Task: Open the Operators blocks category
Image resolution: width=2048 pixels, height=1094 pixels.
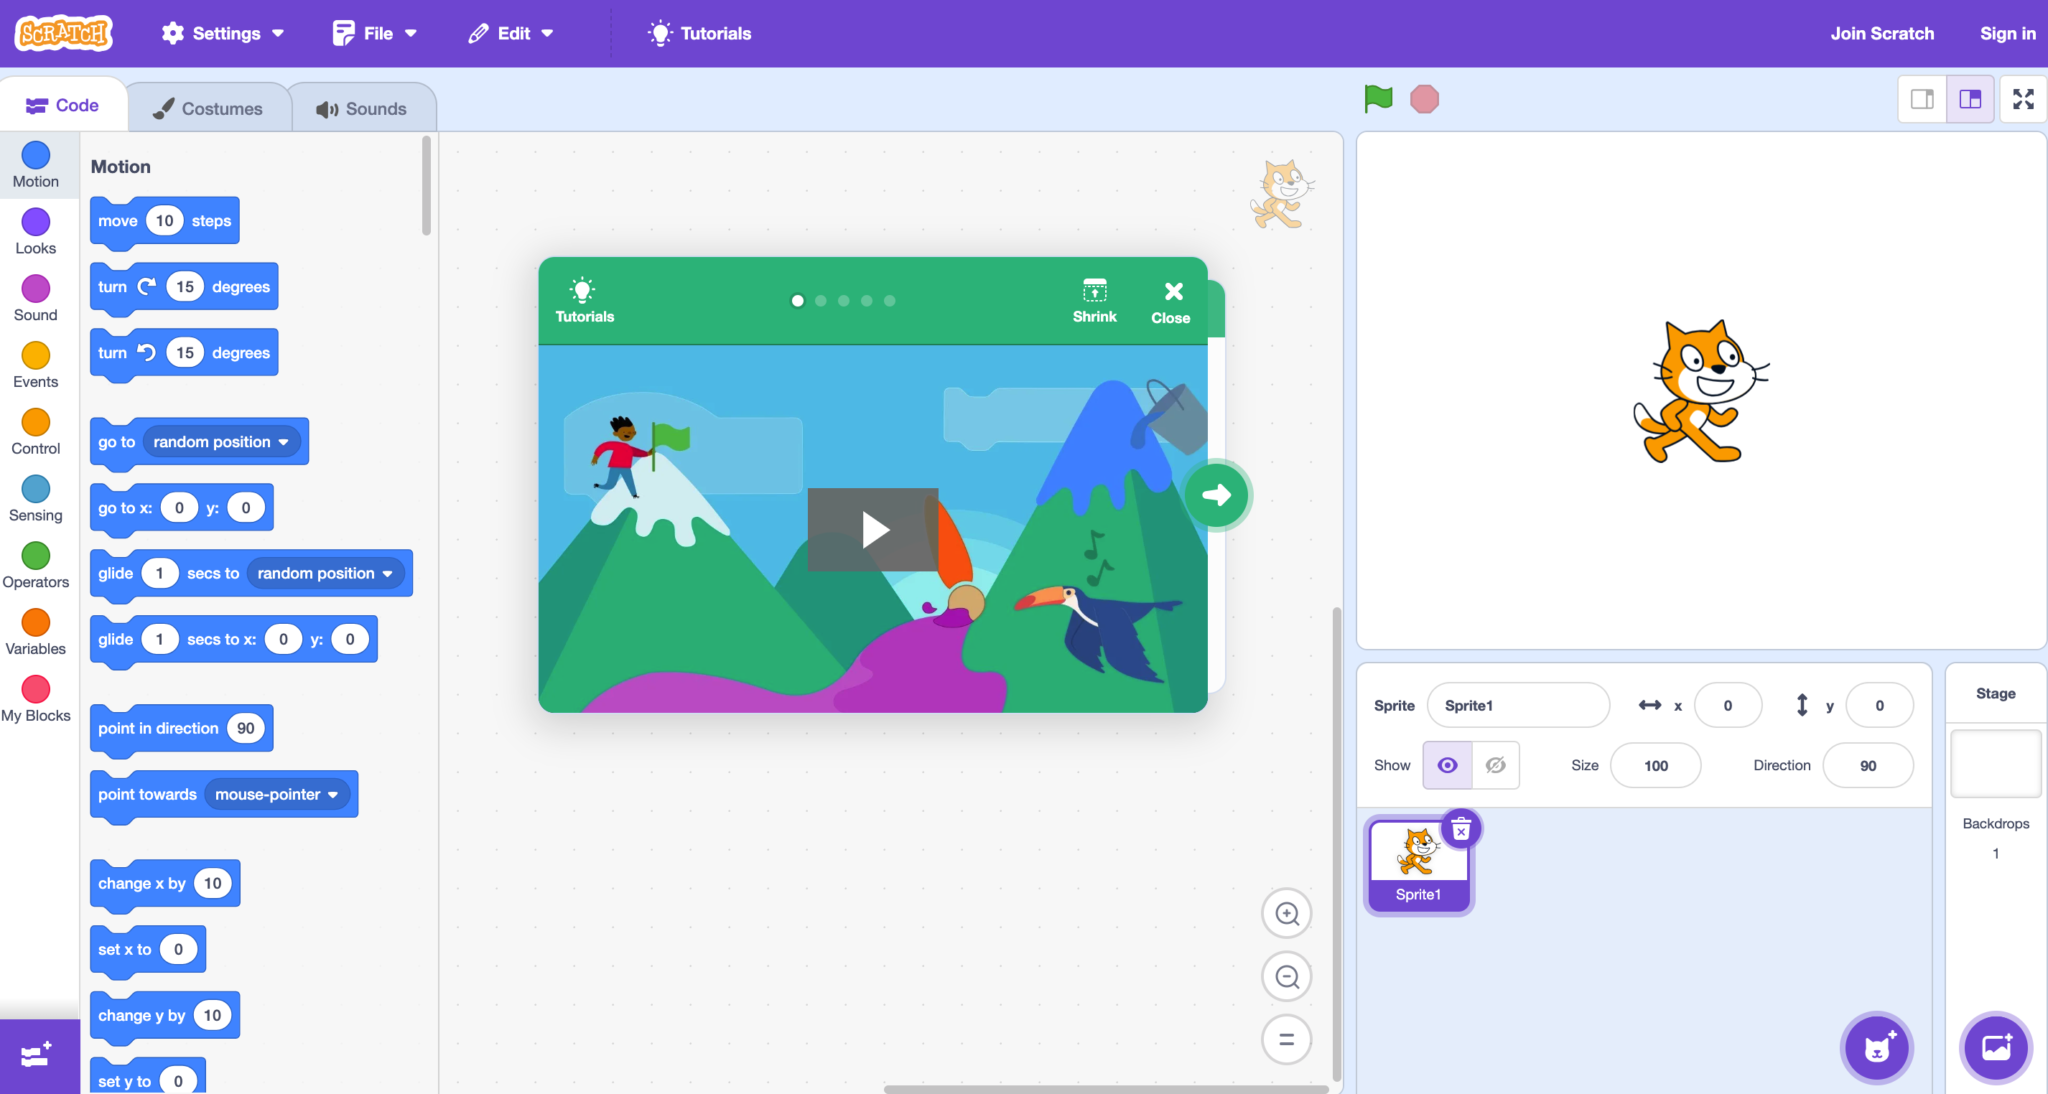Action: click(35, 564)
